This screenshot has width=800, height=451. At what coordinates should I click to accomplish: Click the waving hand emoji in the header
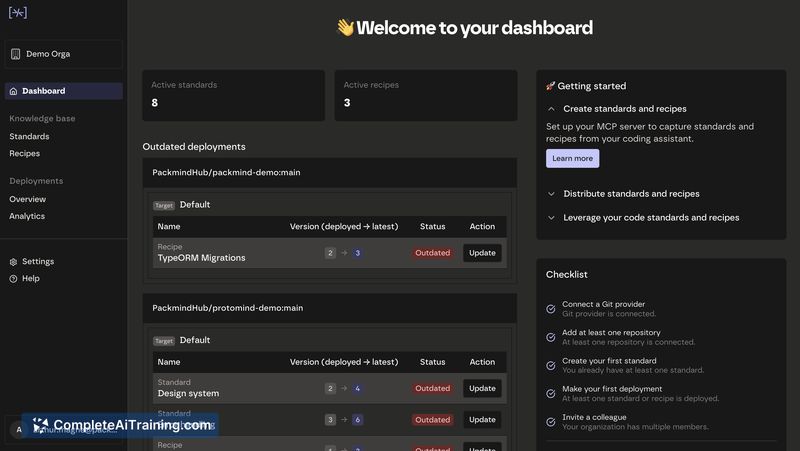[x=345, y=28]
